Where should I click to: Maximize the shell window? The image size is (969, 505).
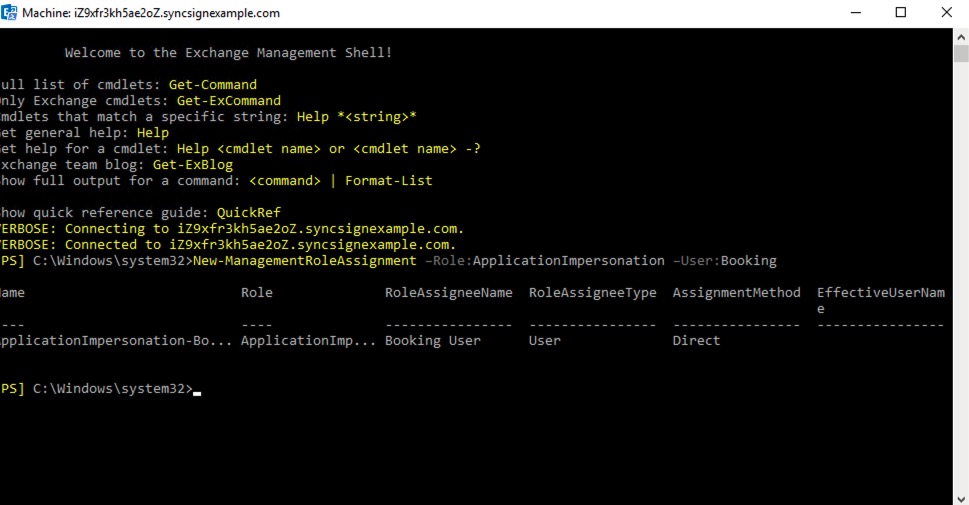(x=901, y=12)
